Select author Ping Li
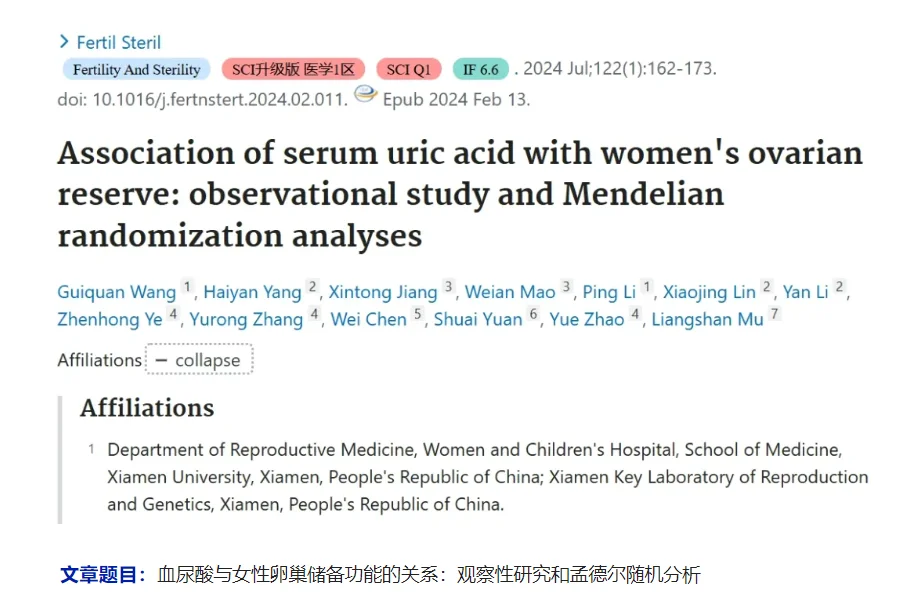 pyautogui.click(x=609, y=292)
